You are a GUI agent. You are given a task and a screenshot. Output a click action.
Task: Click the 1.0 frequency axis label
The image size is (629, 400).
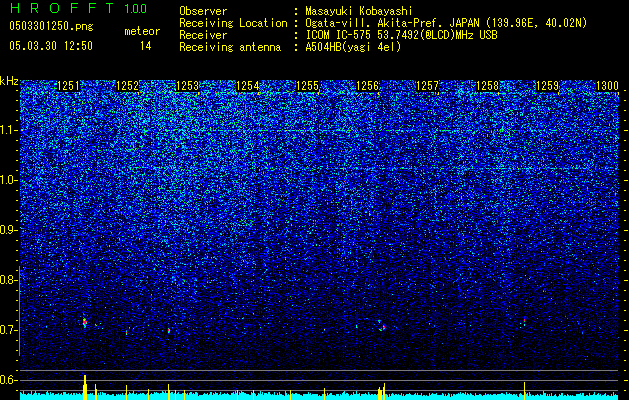7,181
